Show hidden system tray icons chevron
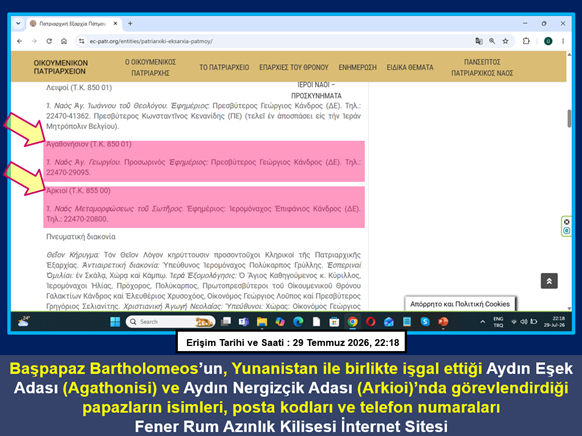 pyautogui.click(x=483, y=322)
